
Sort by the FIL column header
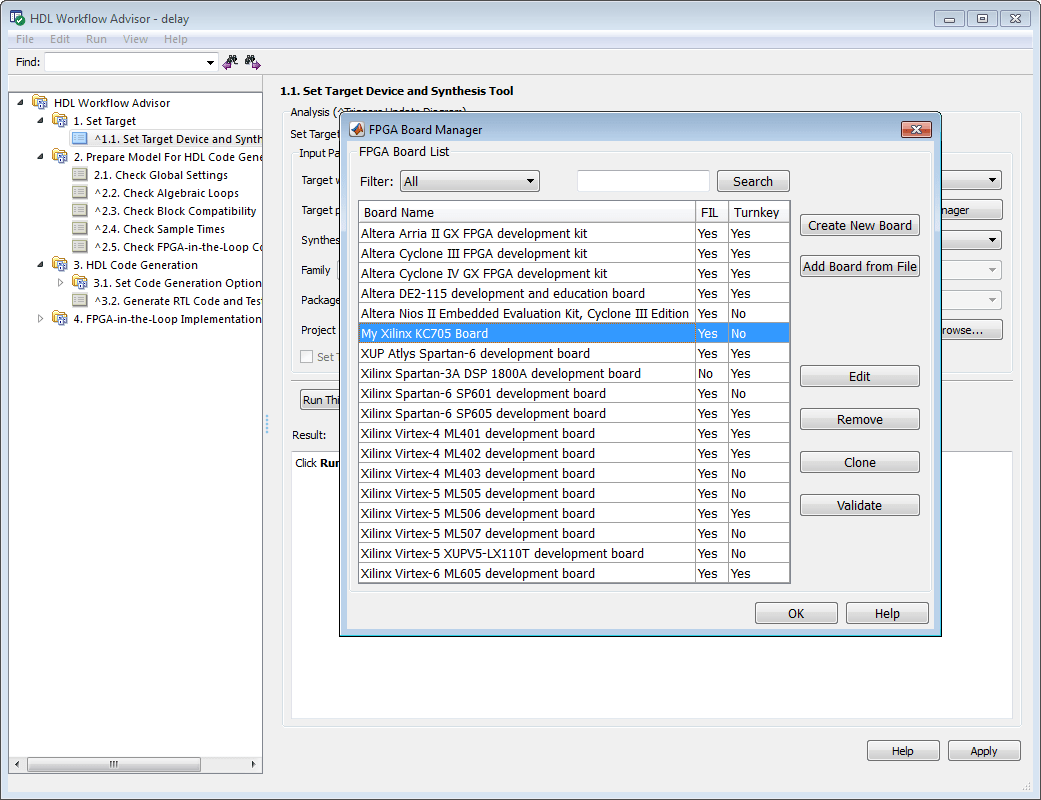[x=712, y=212]
